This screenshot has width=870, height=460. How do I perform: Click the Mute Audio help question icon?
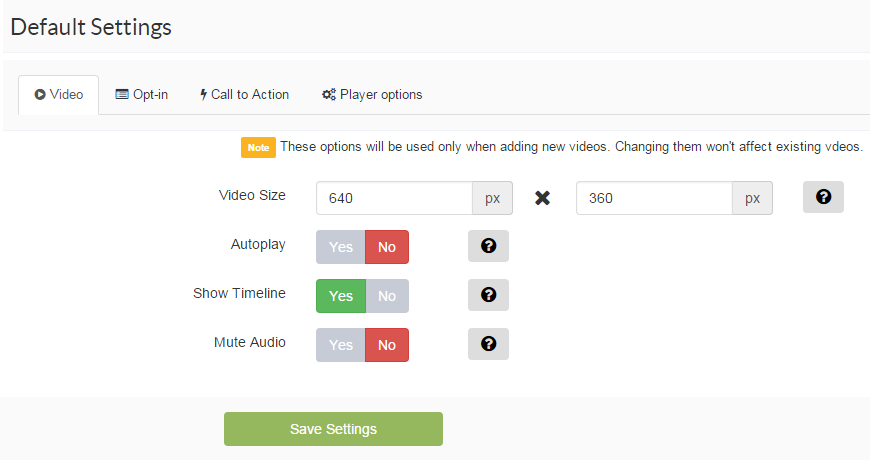(488, 344)
